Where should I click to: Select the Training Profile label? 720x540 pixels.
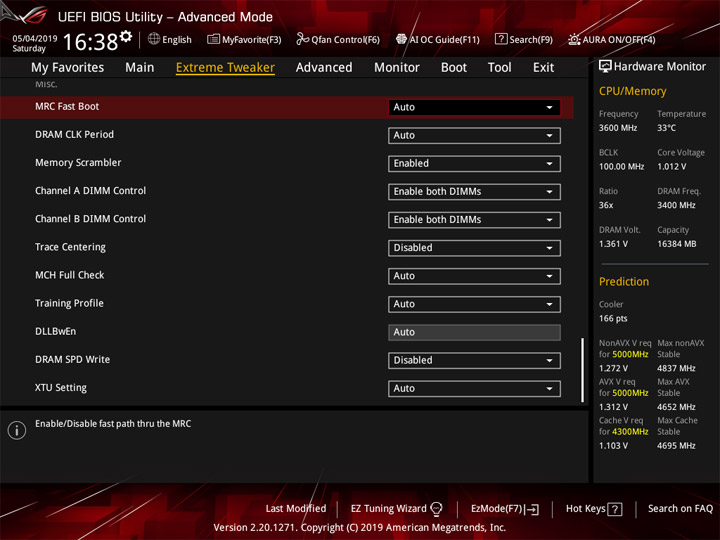[x=69, y=304]
